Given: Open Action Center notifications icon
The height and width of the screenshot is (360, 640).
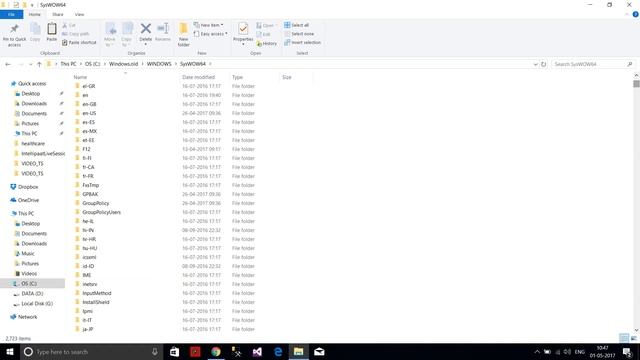Looking at the screenshot, I should 627,352.
